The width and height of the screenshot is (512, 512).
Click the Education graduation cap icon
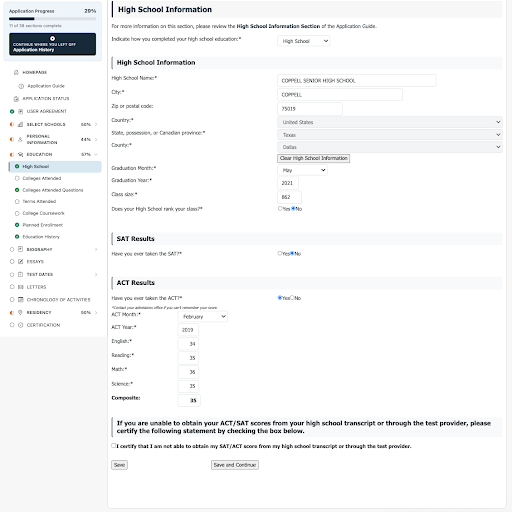pyautogui.click(x=20, y=154)
